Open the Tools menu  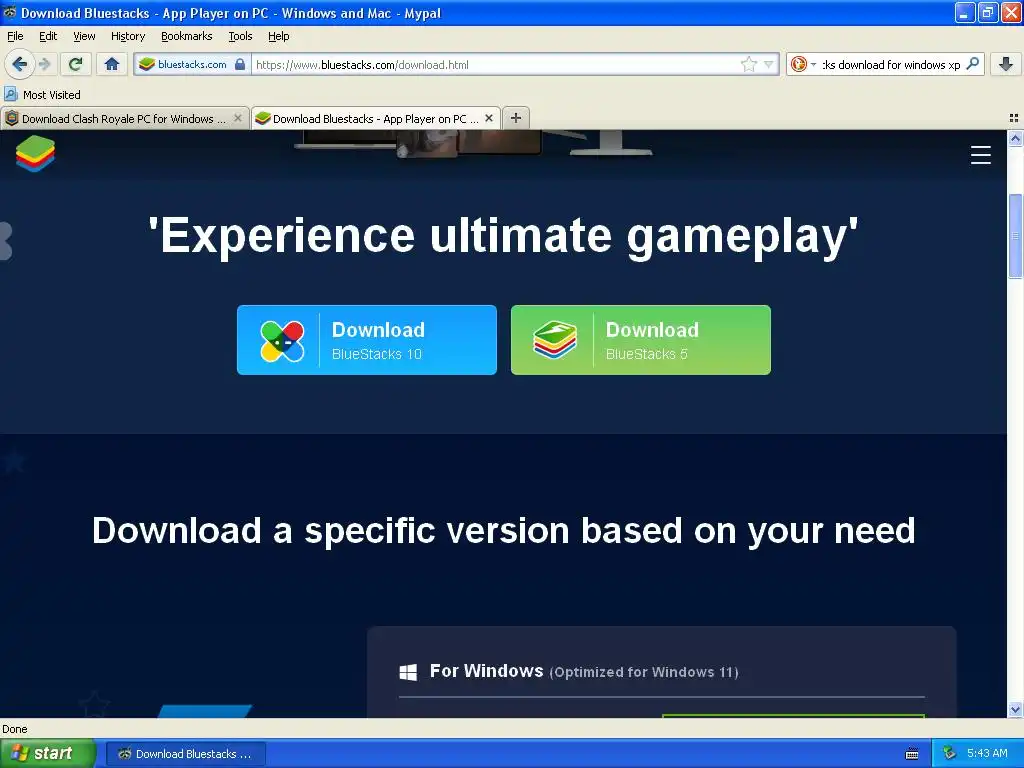pyautogui.click(x=240, y=36)
